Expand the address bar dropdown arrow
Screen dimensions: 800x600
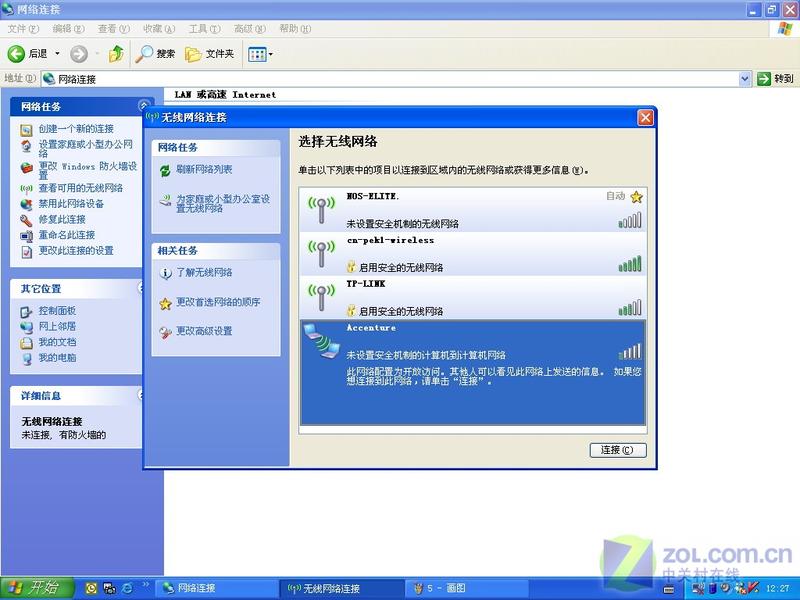(x=744, y=79)
